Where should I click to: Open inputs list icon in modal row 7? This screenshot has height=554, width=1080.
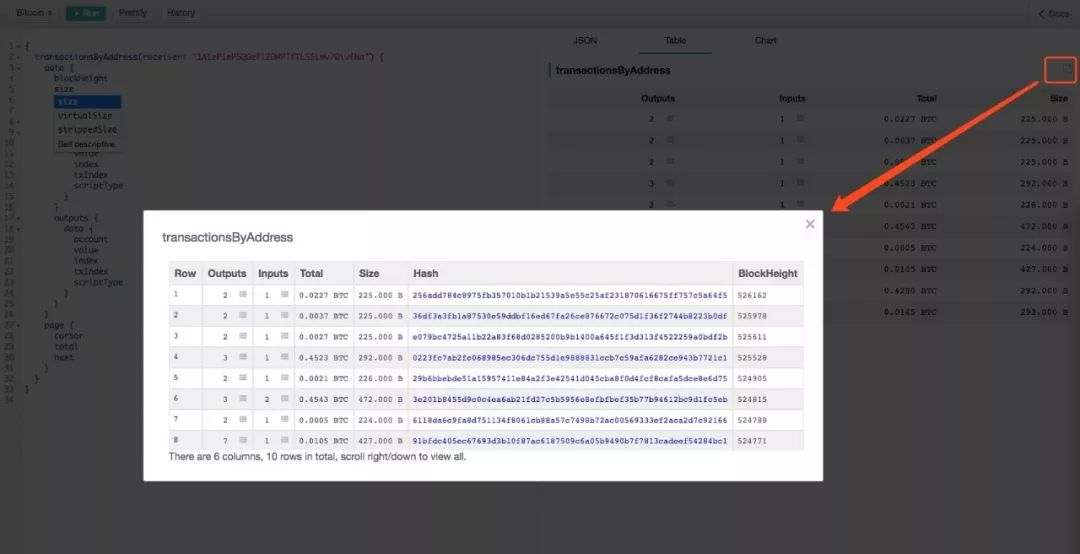(284, 419)
